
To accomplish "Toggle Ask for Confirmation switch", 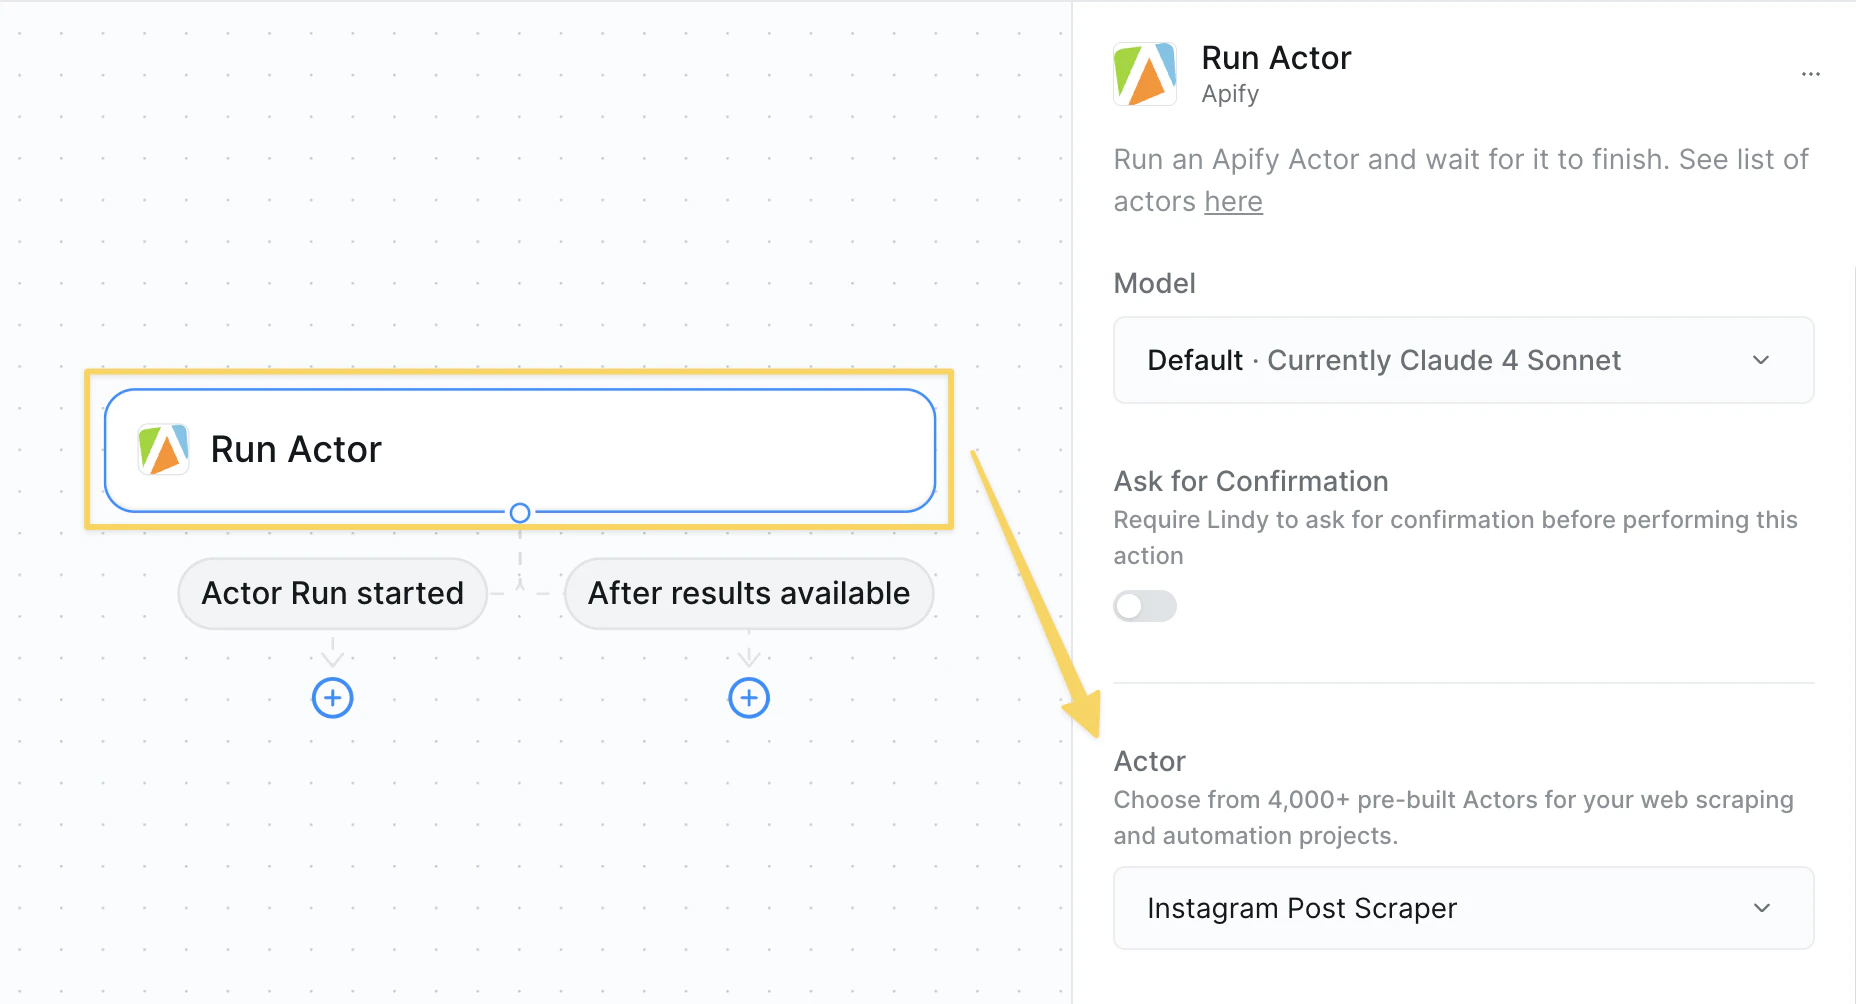I will (x=1145, y=606).
